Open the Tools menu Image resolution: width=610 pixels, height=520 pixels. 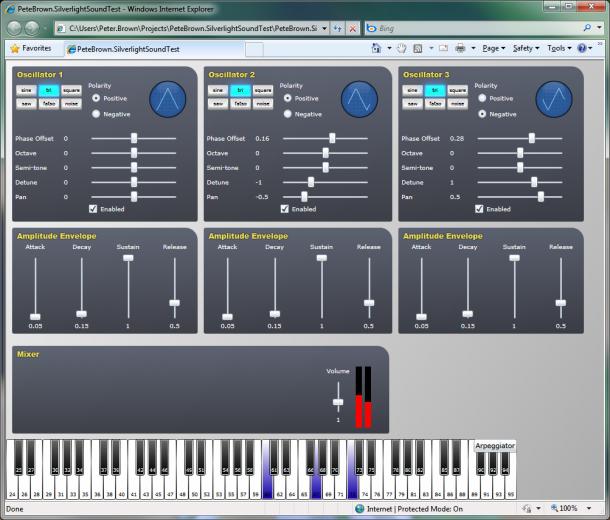(559, 48)
